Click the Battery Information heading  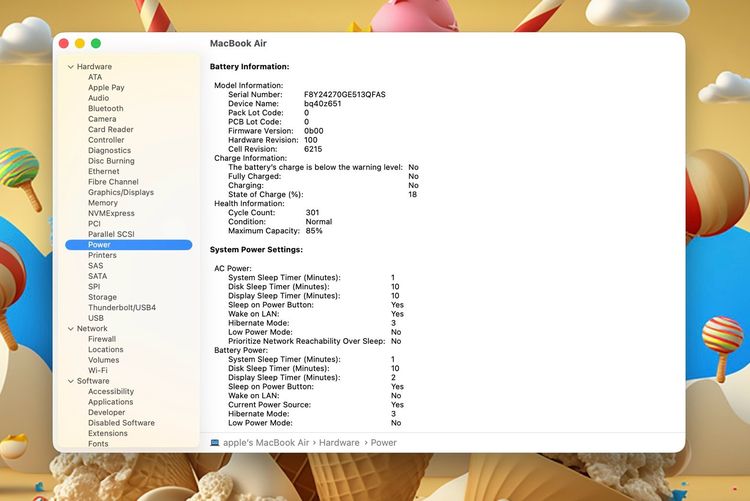(x=249, y=67)
